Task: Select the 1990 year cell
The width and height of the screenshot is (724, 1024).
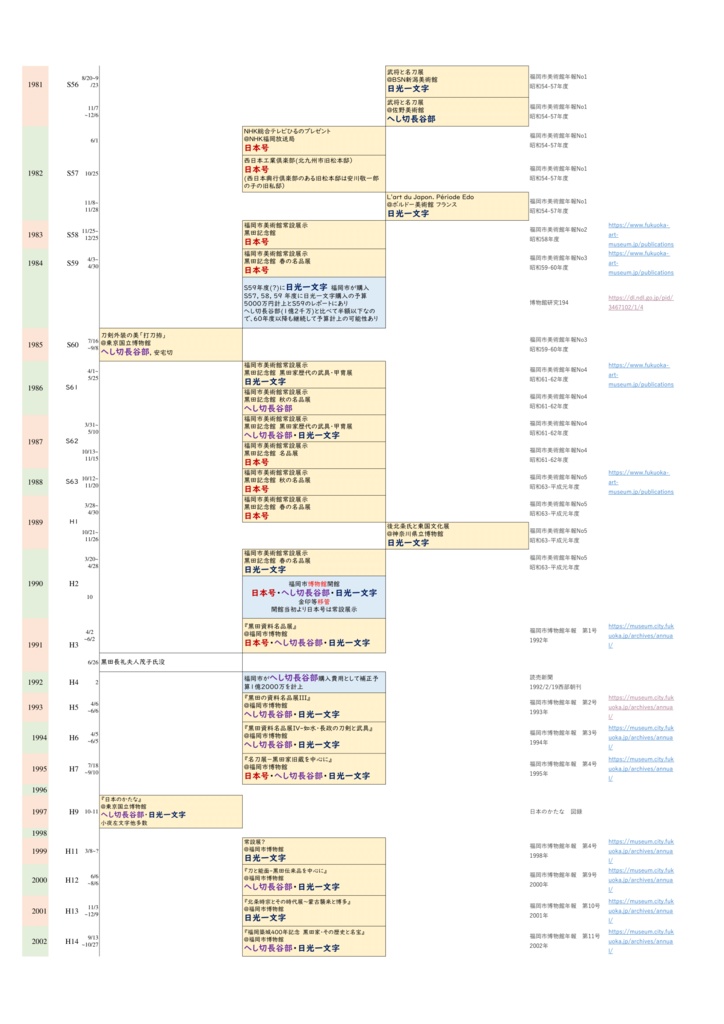Action: tap(35, 583)
